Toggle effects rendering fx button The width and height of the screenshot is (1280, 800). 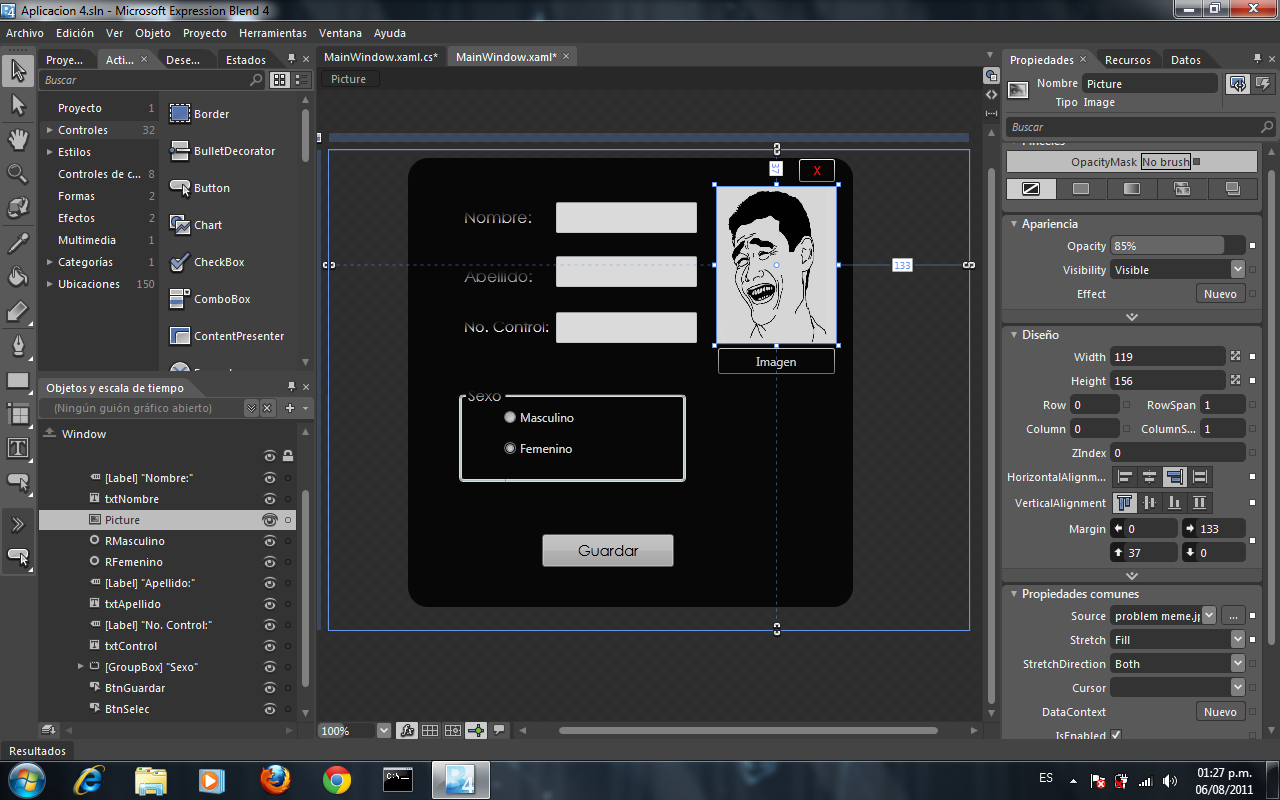[407, 731]
